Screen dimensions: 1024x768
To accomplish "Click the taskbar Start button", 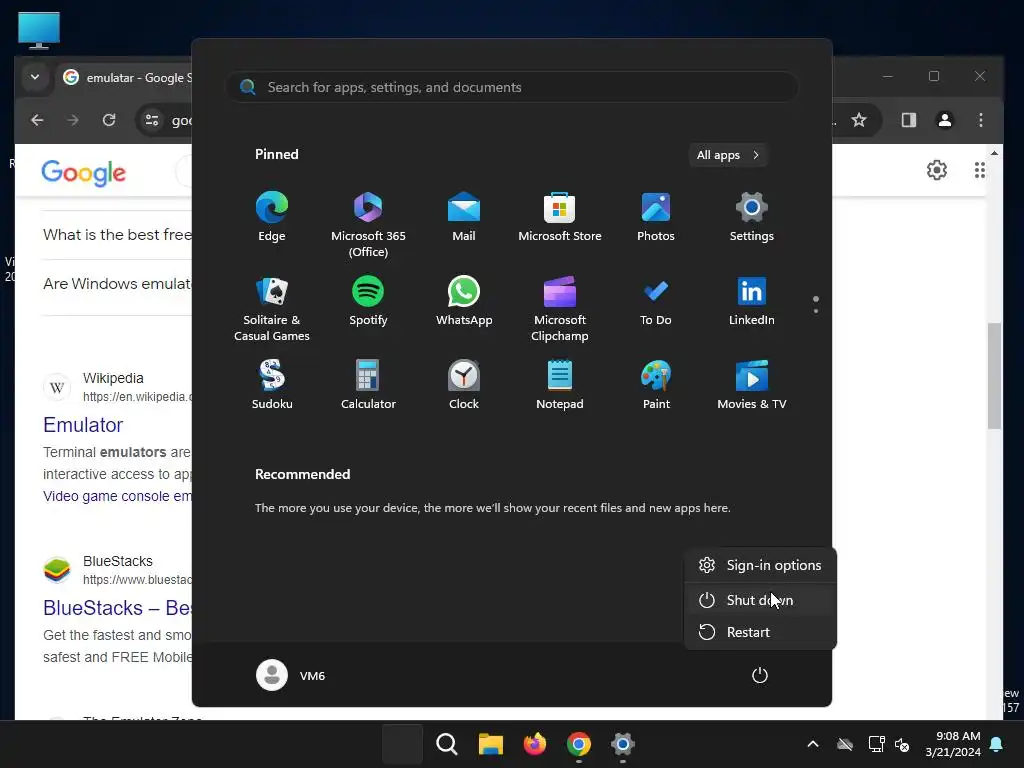I will (x=402, y=744).
